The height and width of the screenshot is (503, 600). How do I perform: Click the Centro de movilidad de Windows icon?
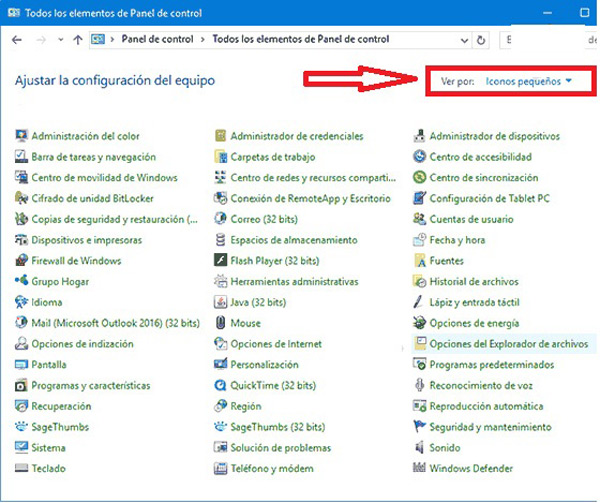pyautogui.click(x=21, y=177)
